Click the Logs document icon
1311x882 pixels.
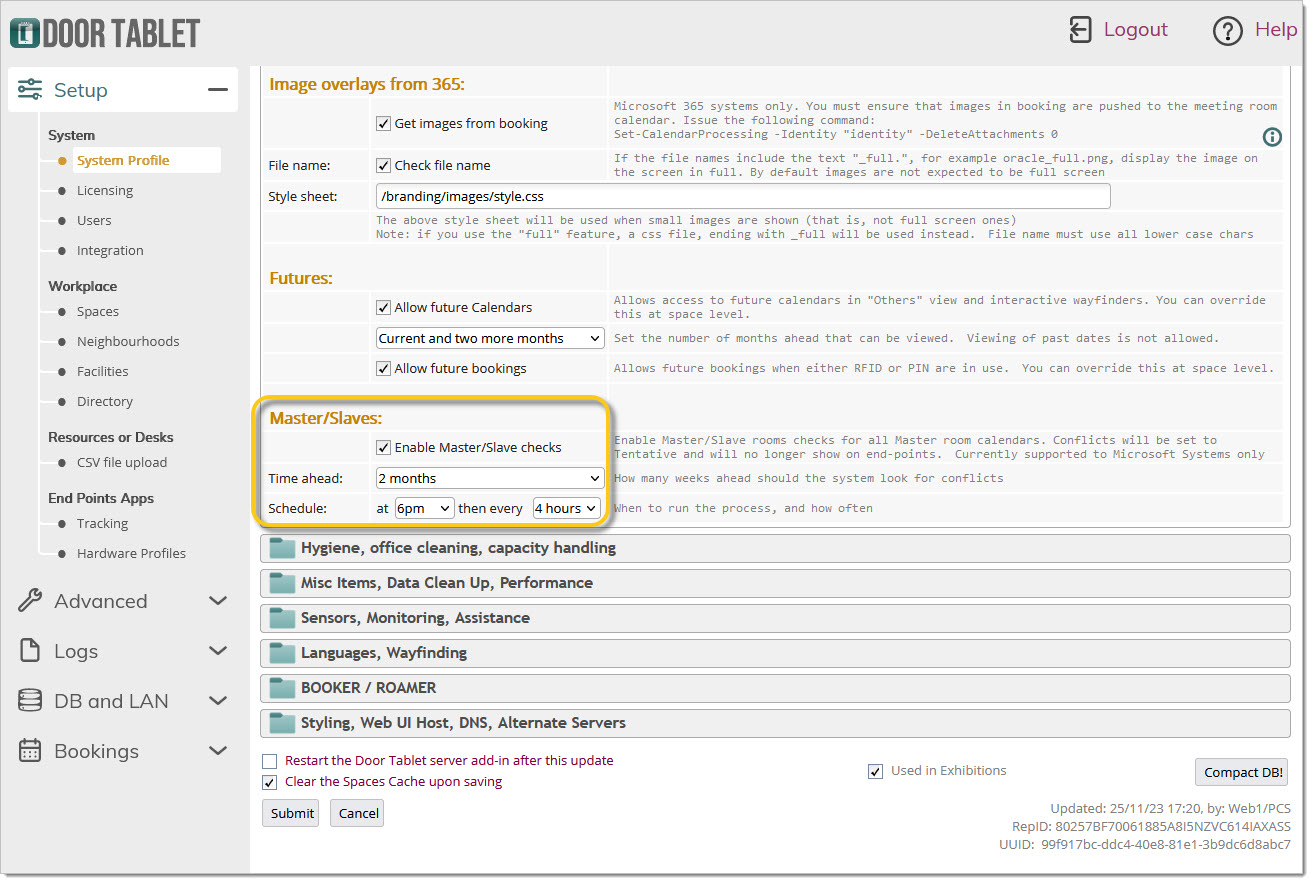[30, 651]
